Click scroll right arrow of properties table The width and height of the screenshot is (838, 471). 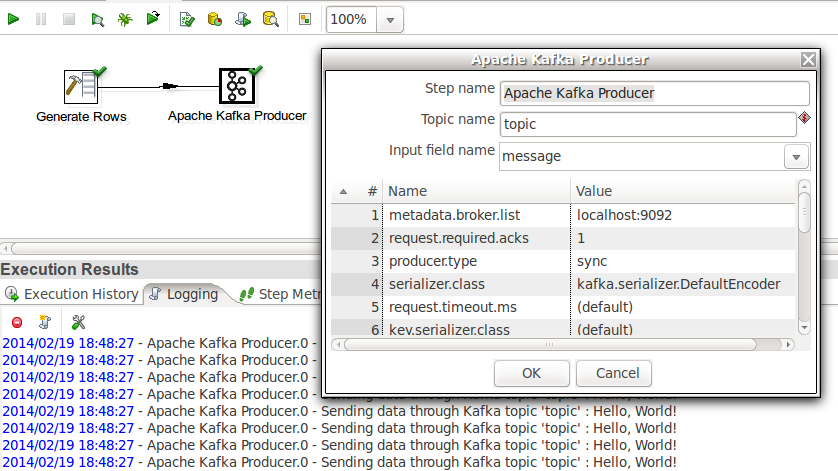(x=789, y=345)
